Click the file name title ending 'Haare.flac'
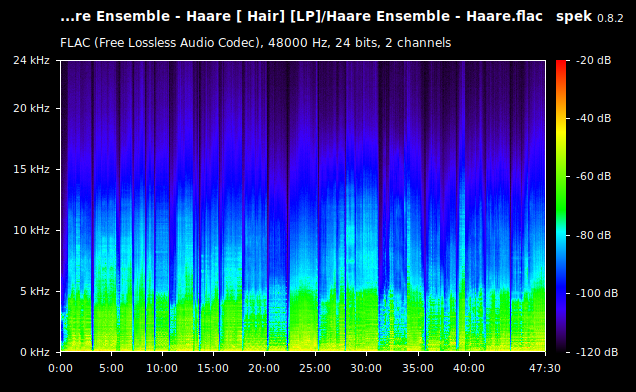 click(301, 17)
